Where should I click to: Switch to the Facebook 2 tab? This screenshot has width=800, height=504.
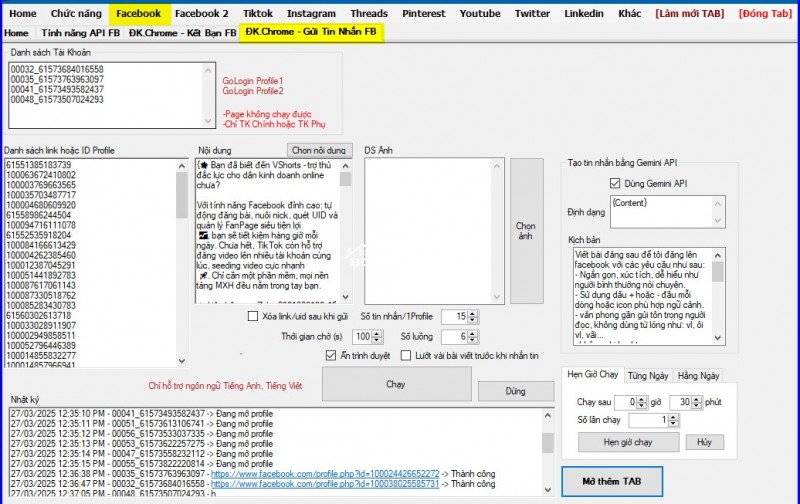(x=202, y=14)
